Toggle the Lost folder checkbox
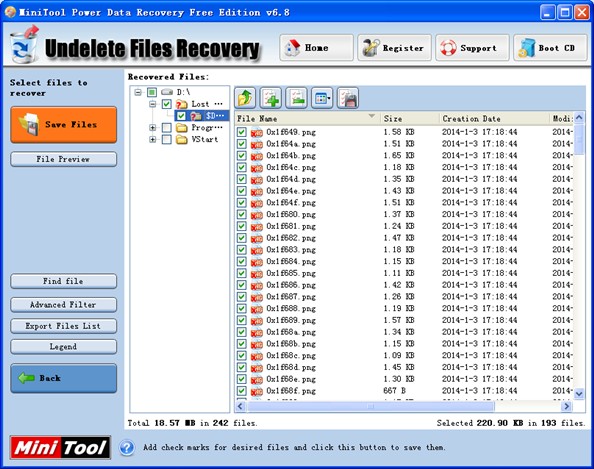594x469 pixels. (x=167, y=104)
